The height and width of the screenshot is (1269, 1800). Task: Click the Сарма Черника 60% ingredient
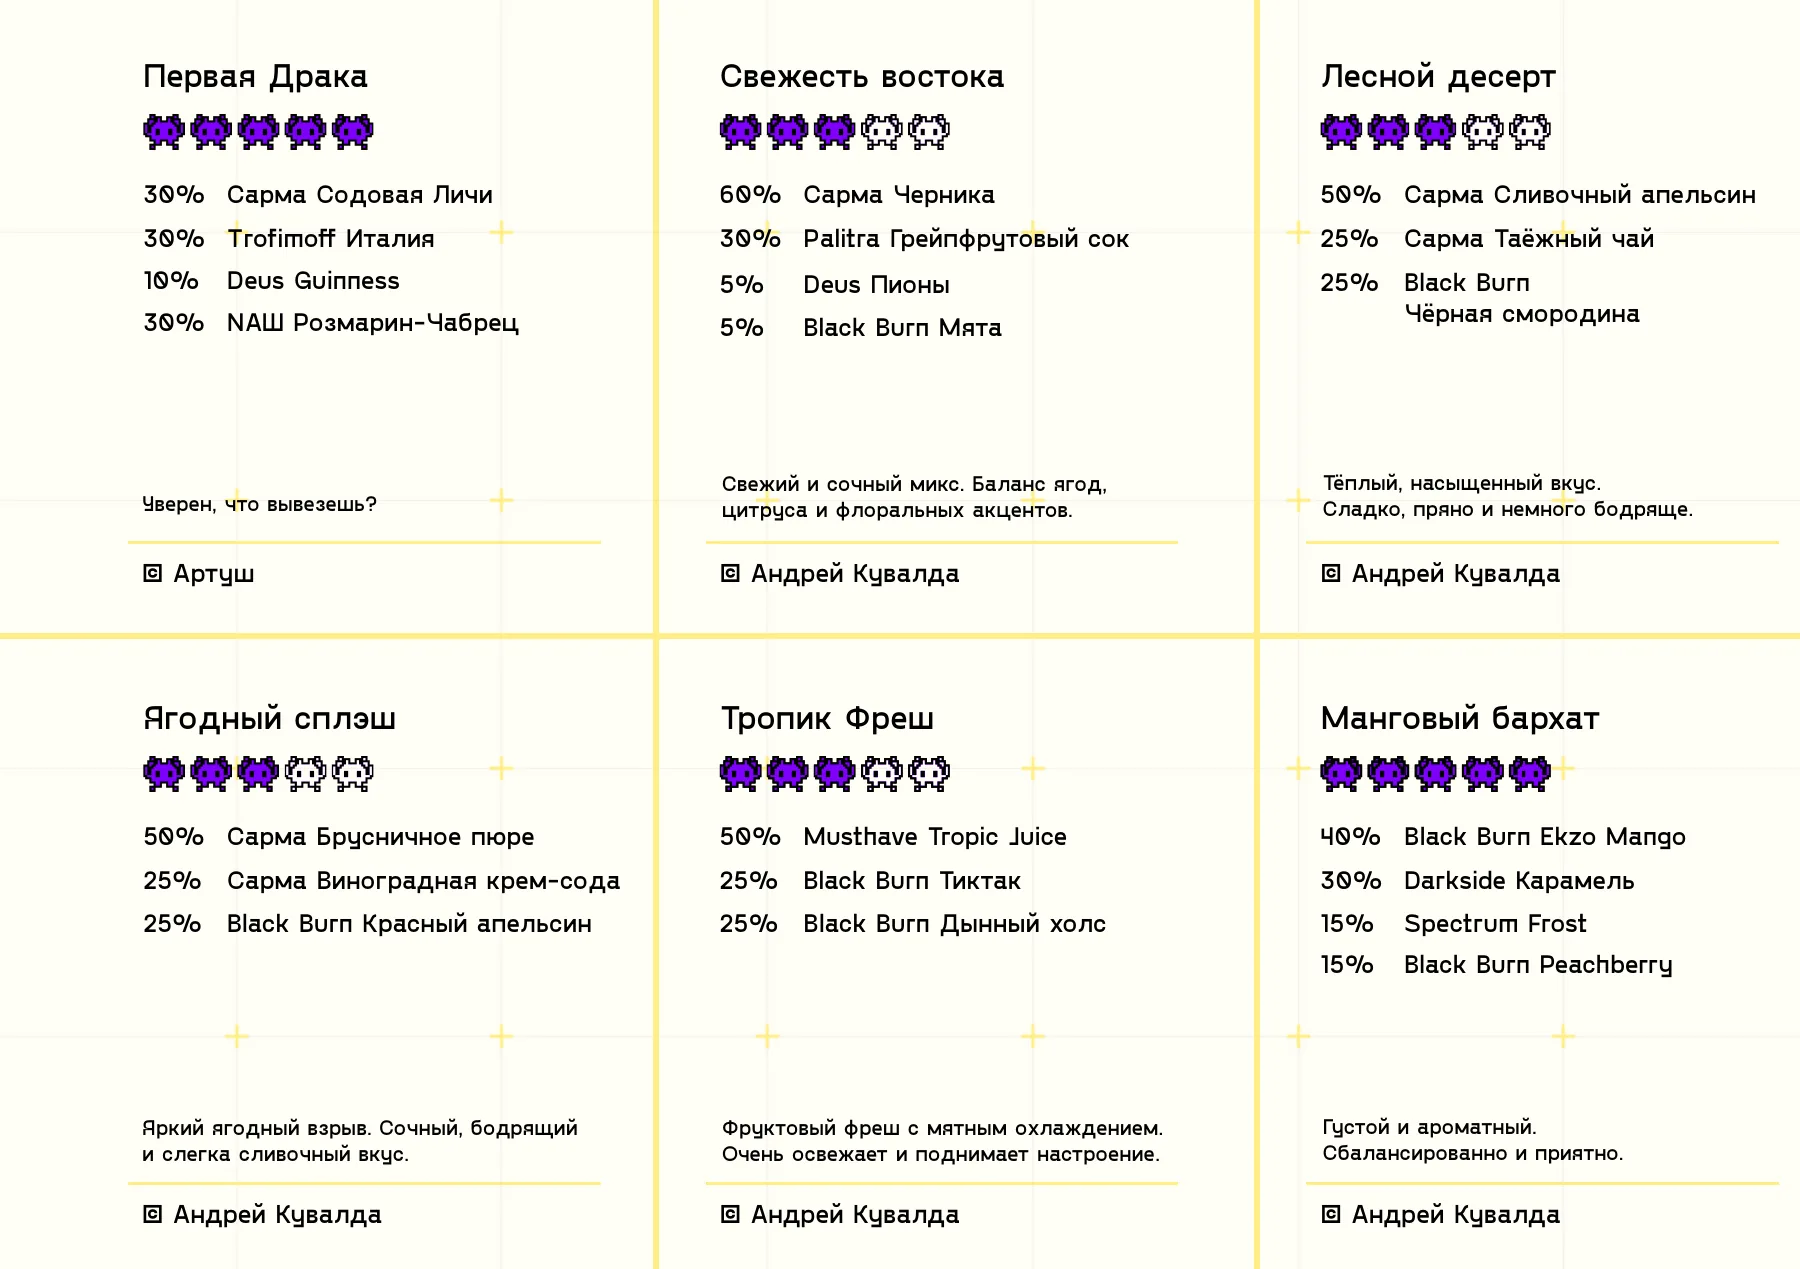[x=857, y=195]
